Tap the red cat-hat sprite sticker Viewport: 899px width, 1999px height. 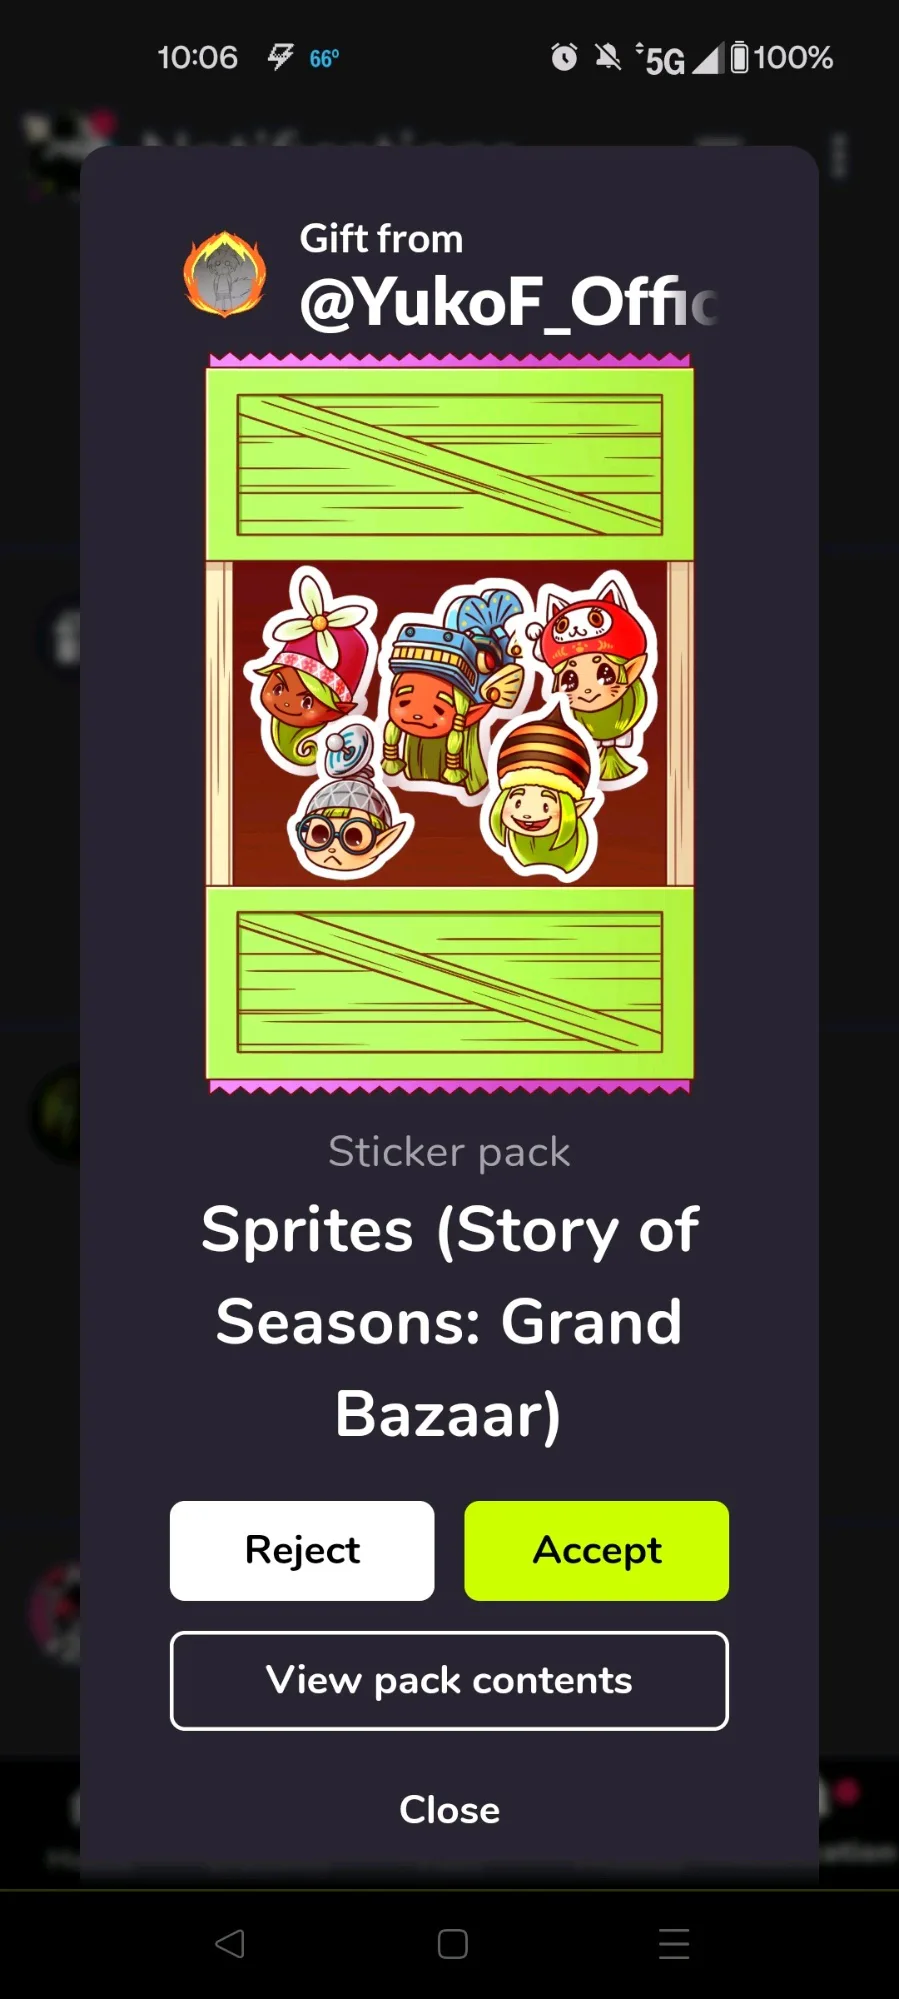click(x=596, y=665)
